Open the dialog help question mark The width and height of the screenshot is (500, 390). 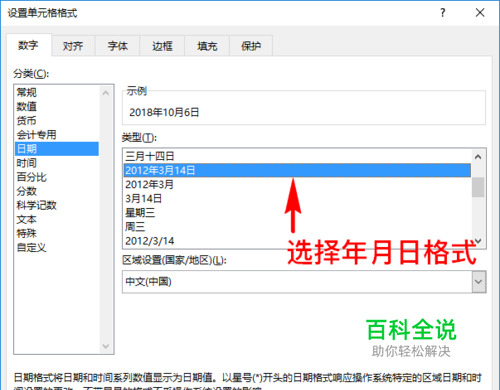[443, 13]
